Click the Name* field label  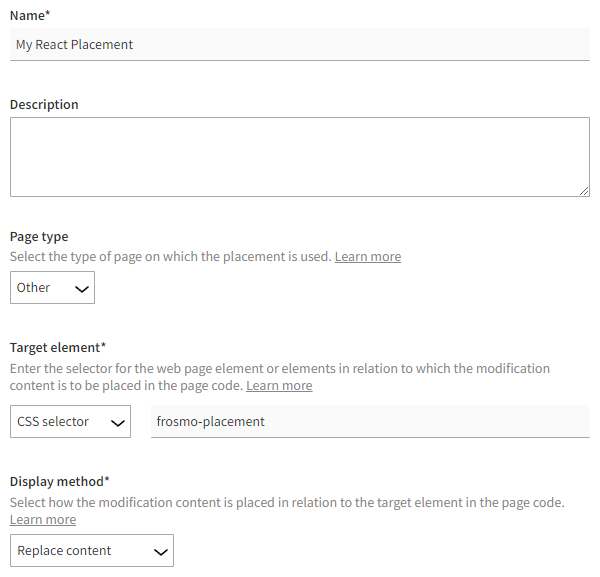30,14
